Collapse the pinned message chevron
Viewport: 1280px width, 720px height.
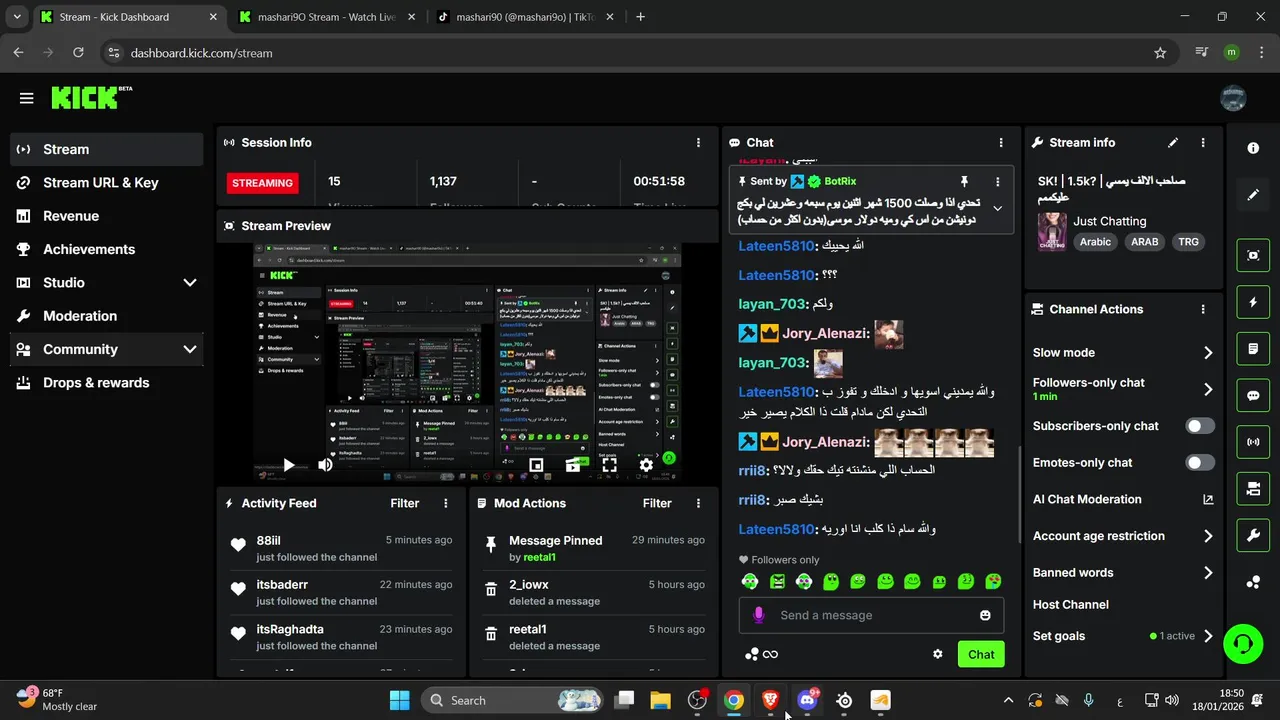pos(997,208)
